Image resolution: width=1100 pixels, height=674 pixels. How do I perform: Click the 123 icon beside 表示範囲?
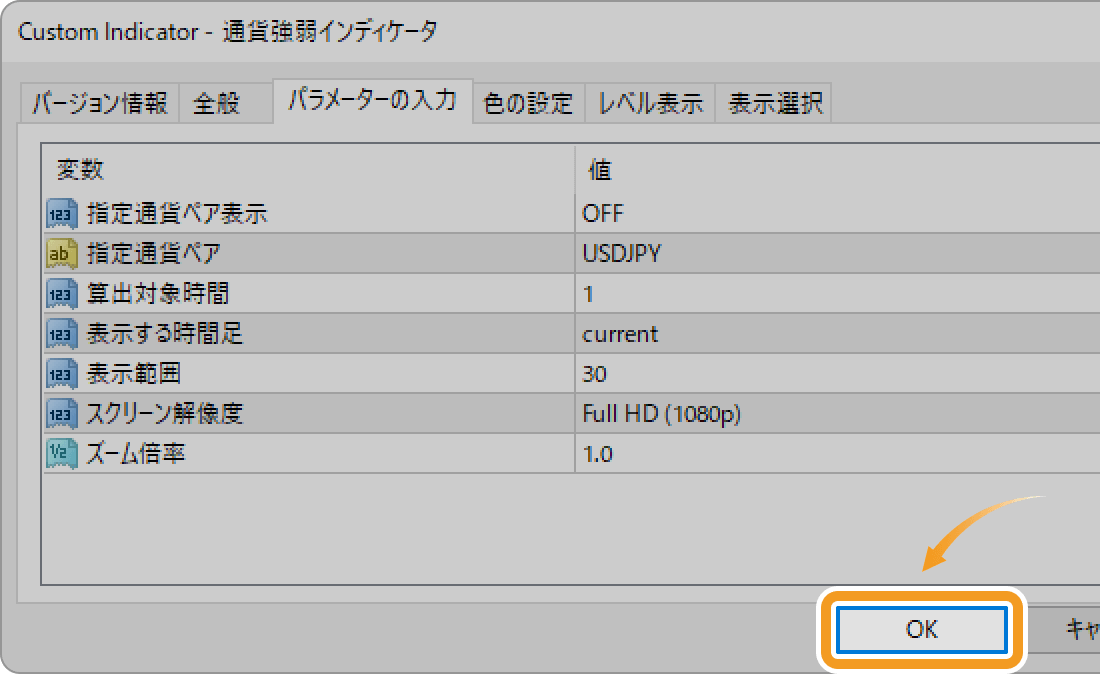(62, 374)
